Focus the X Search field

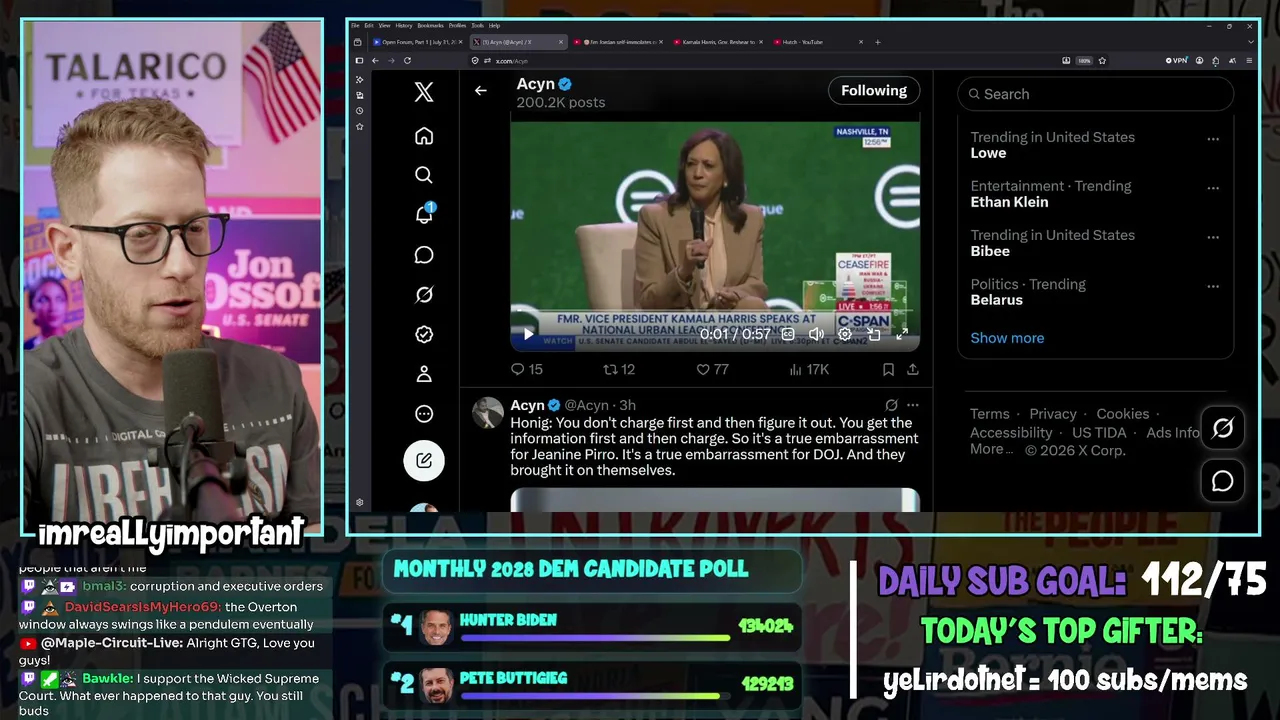click(x=1096, y=94)
